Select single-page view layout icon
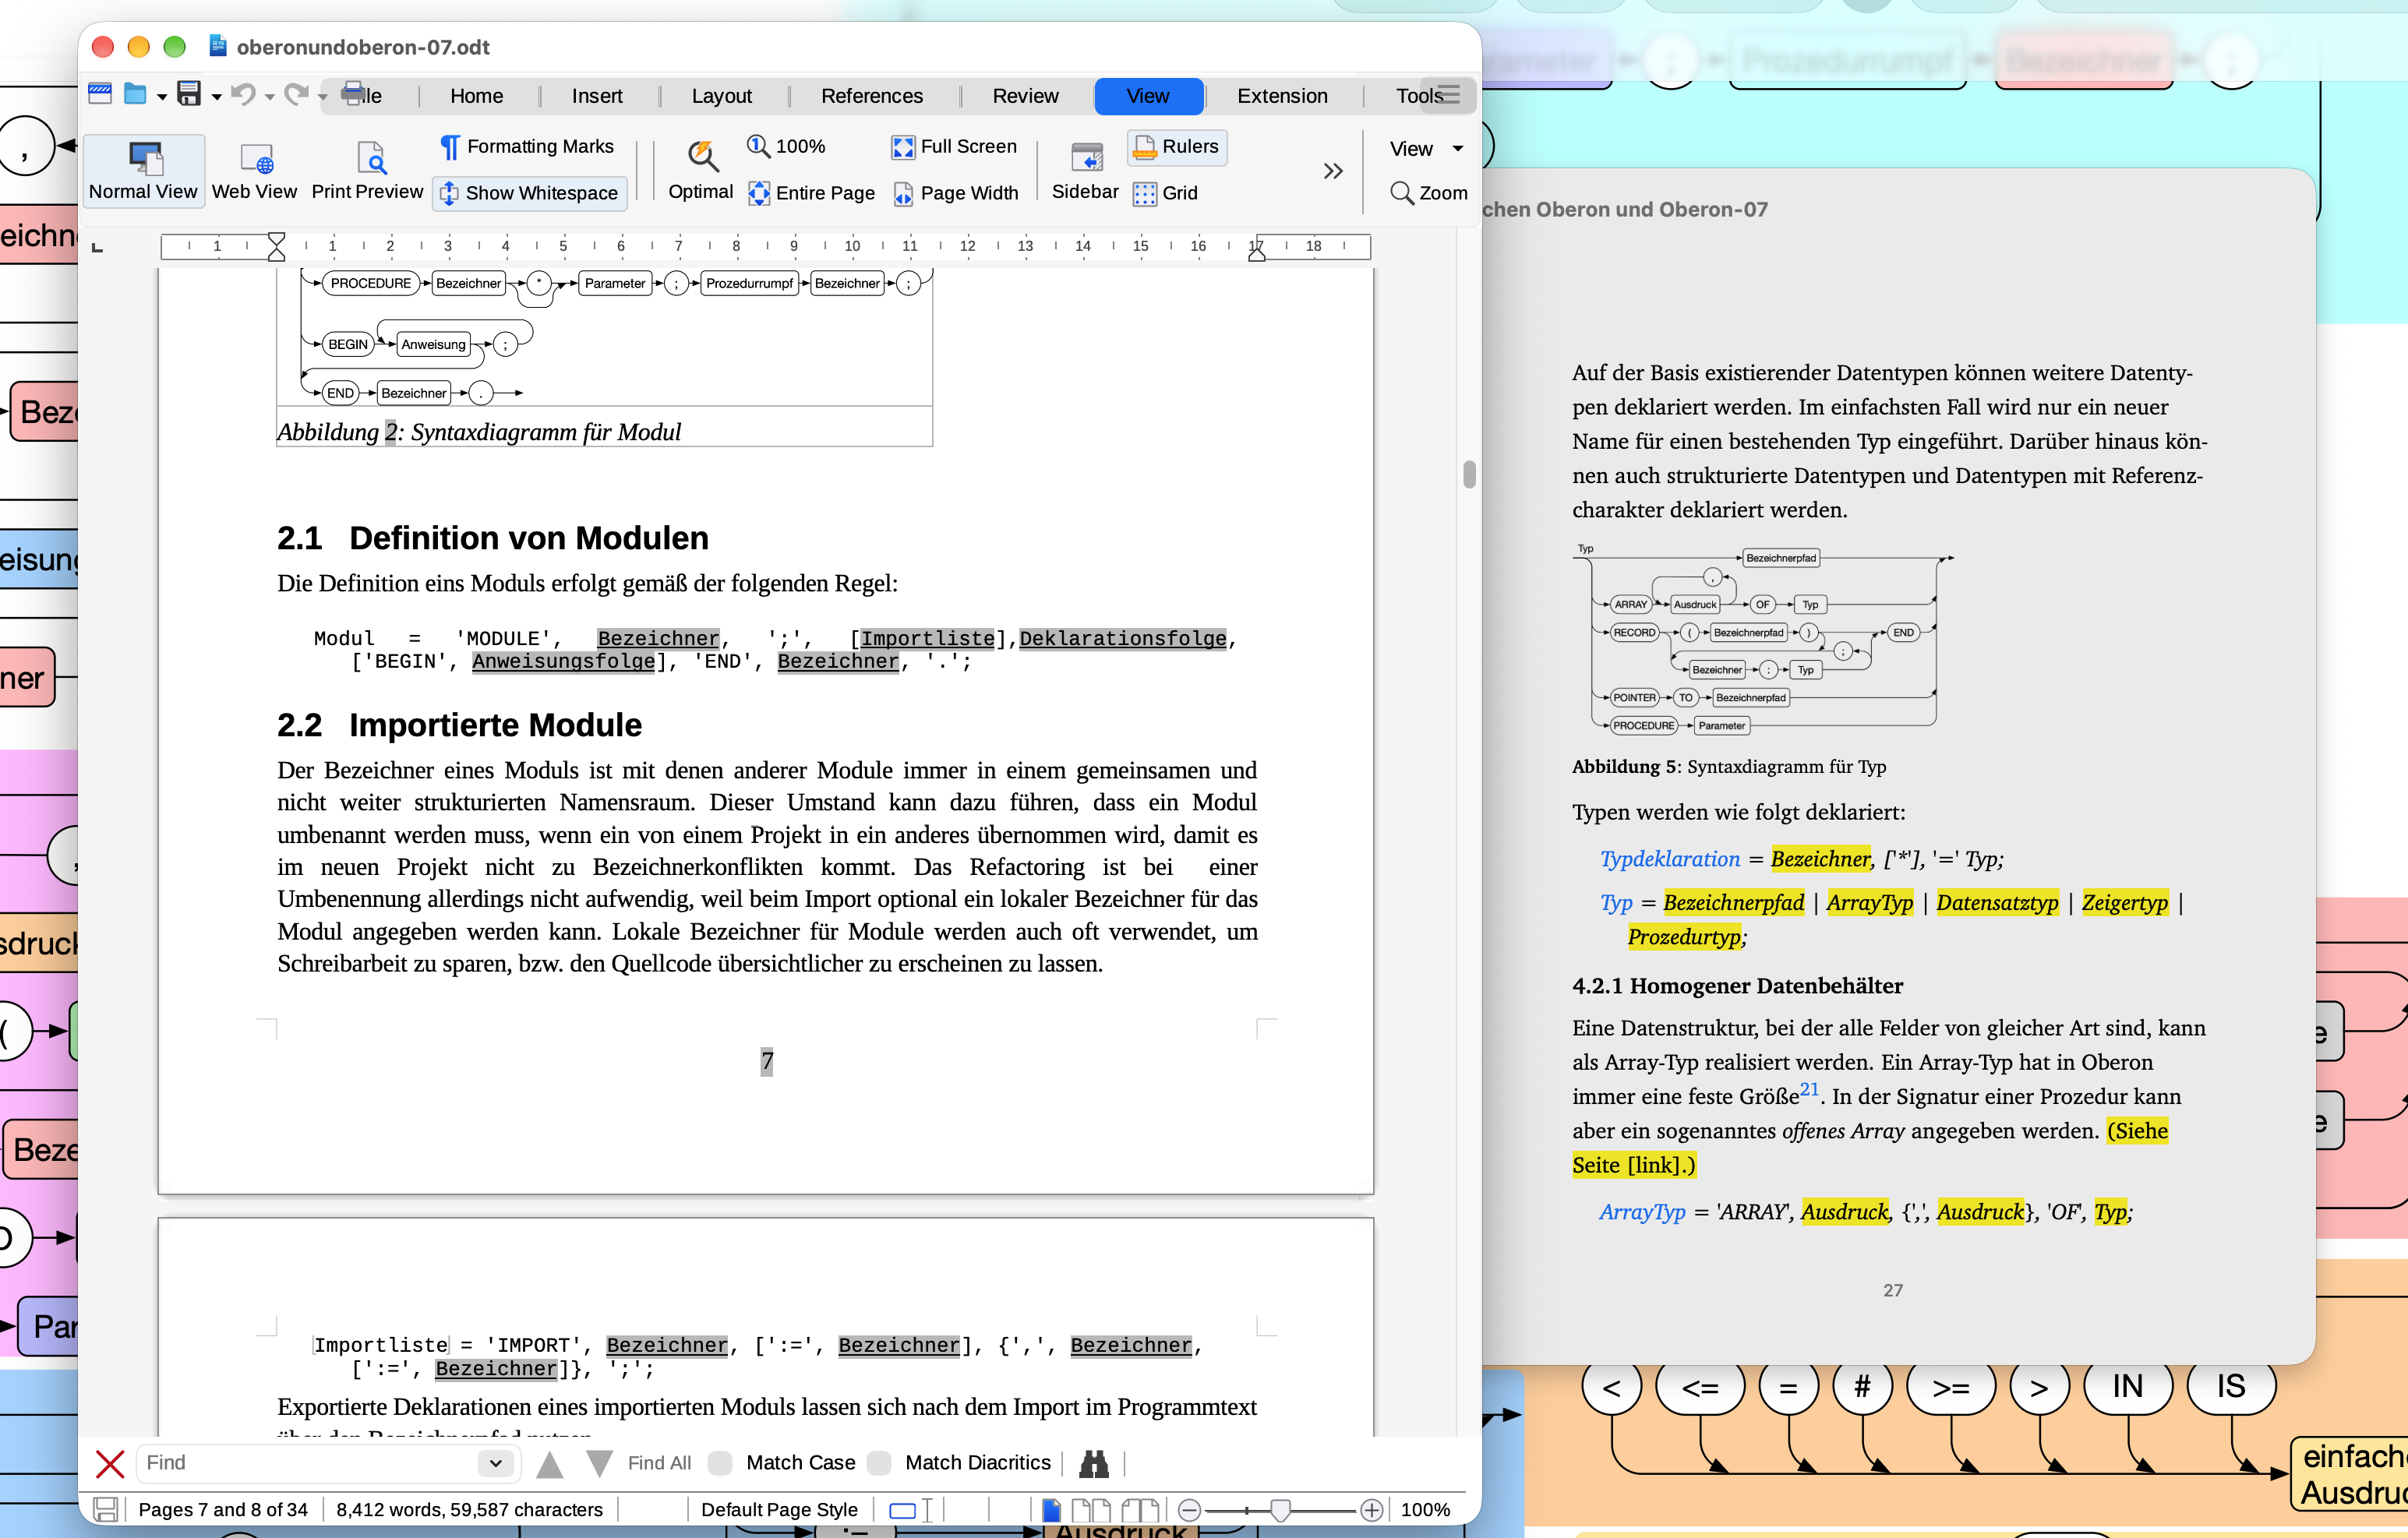 coord(1051,1510)
